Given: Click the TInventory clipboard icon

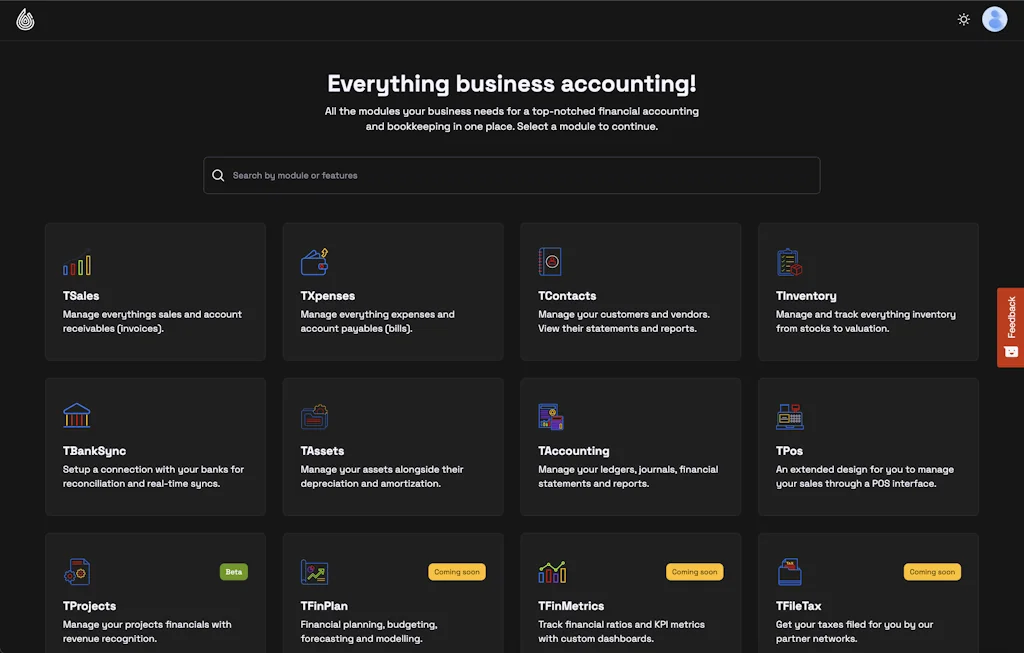Looking at the screenshot, I should [x=789, y=260].
